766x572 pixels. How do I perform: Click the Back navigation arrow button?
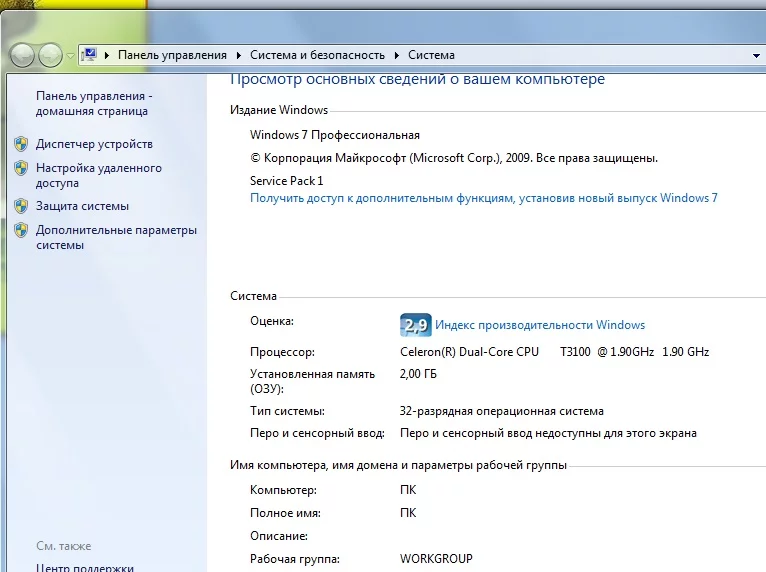point(22,55)
